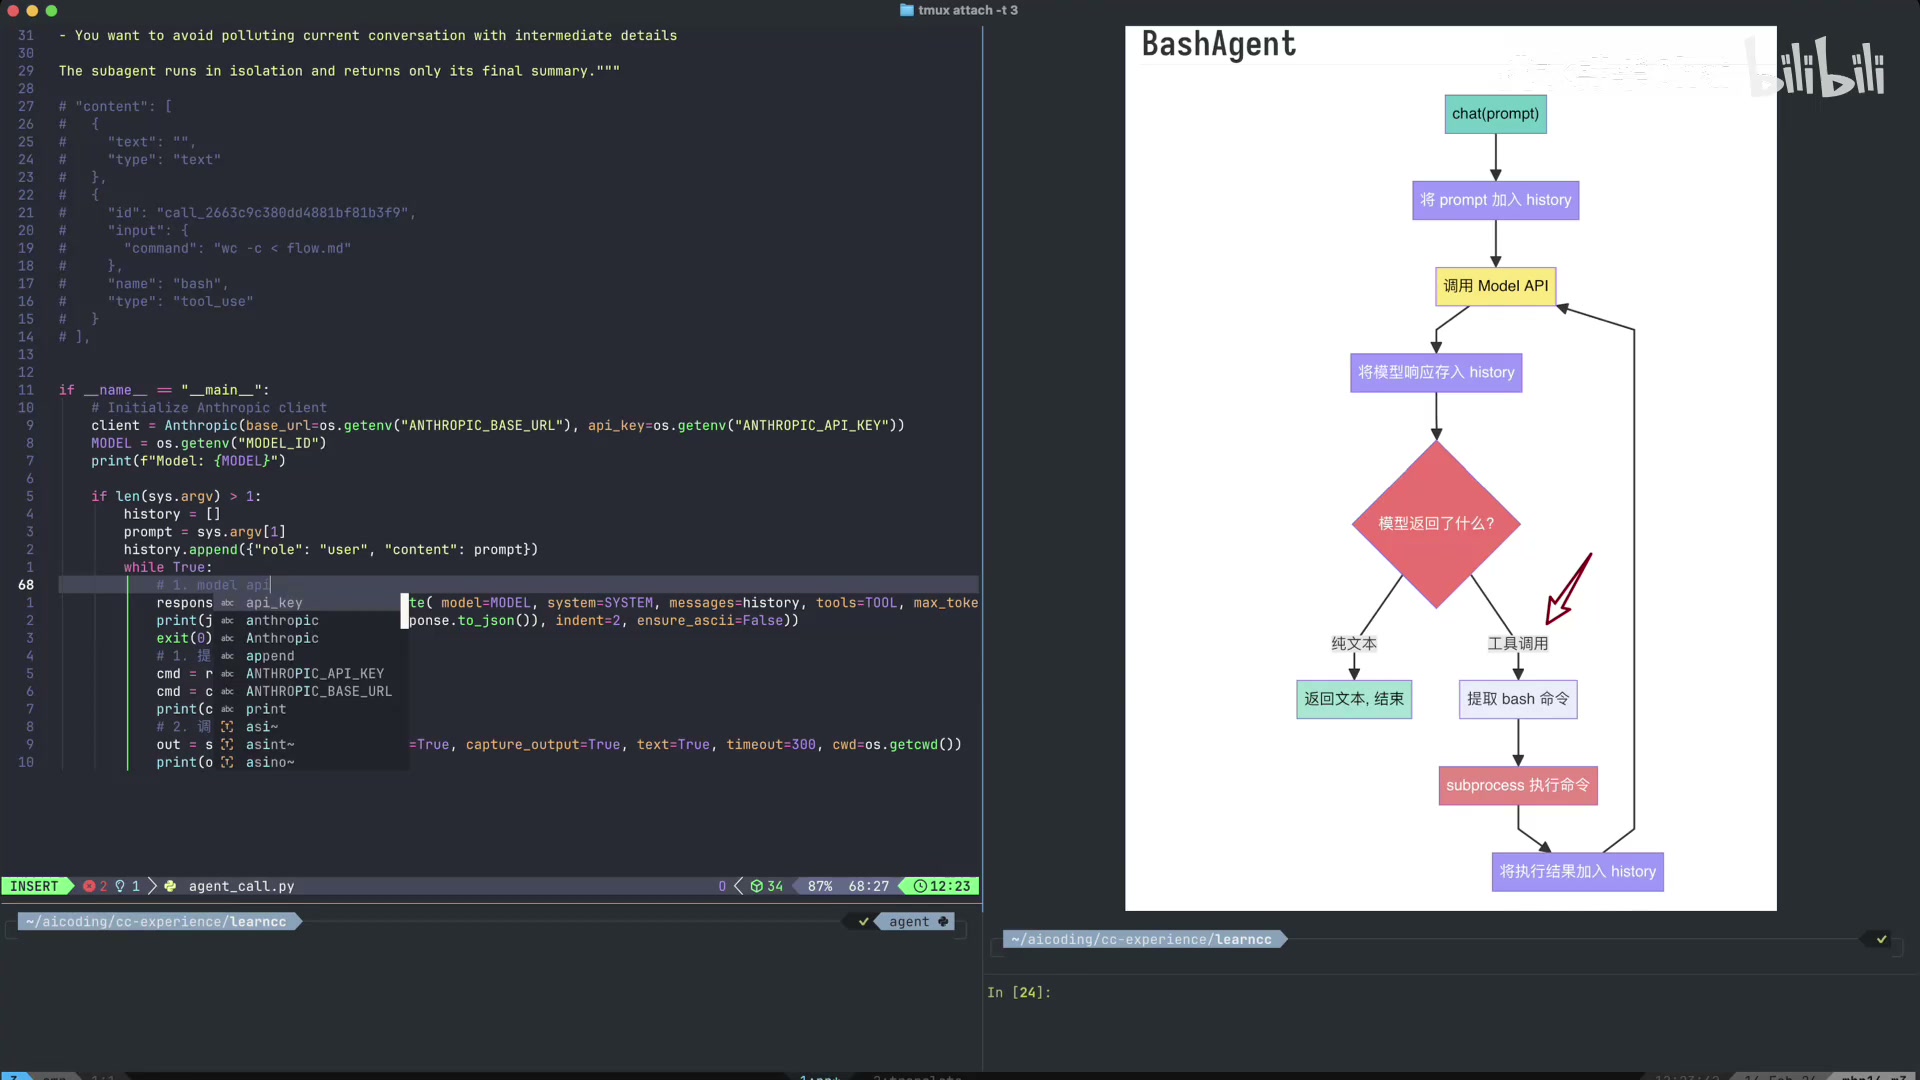Click the folder icon in tmux window title

[x=906, y=10]
